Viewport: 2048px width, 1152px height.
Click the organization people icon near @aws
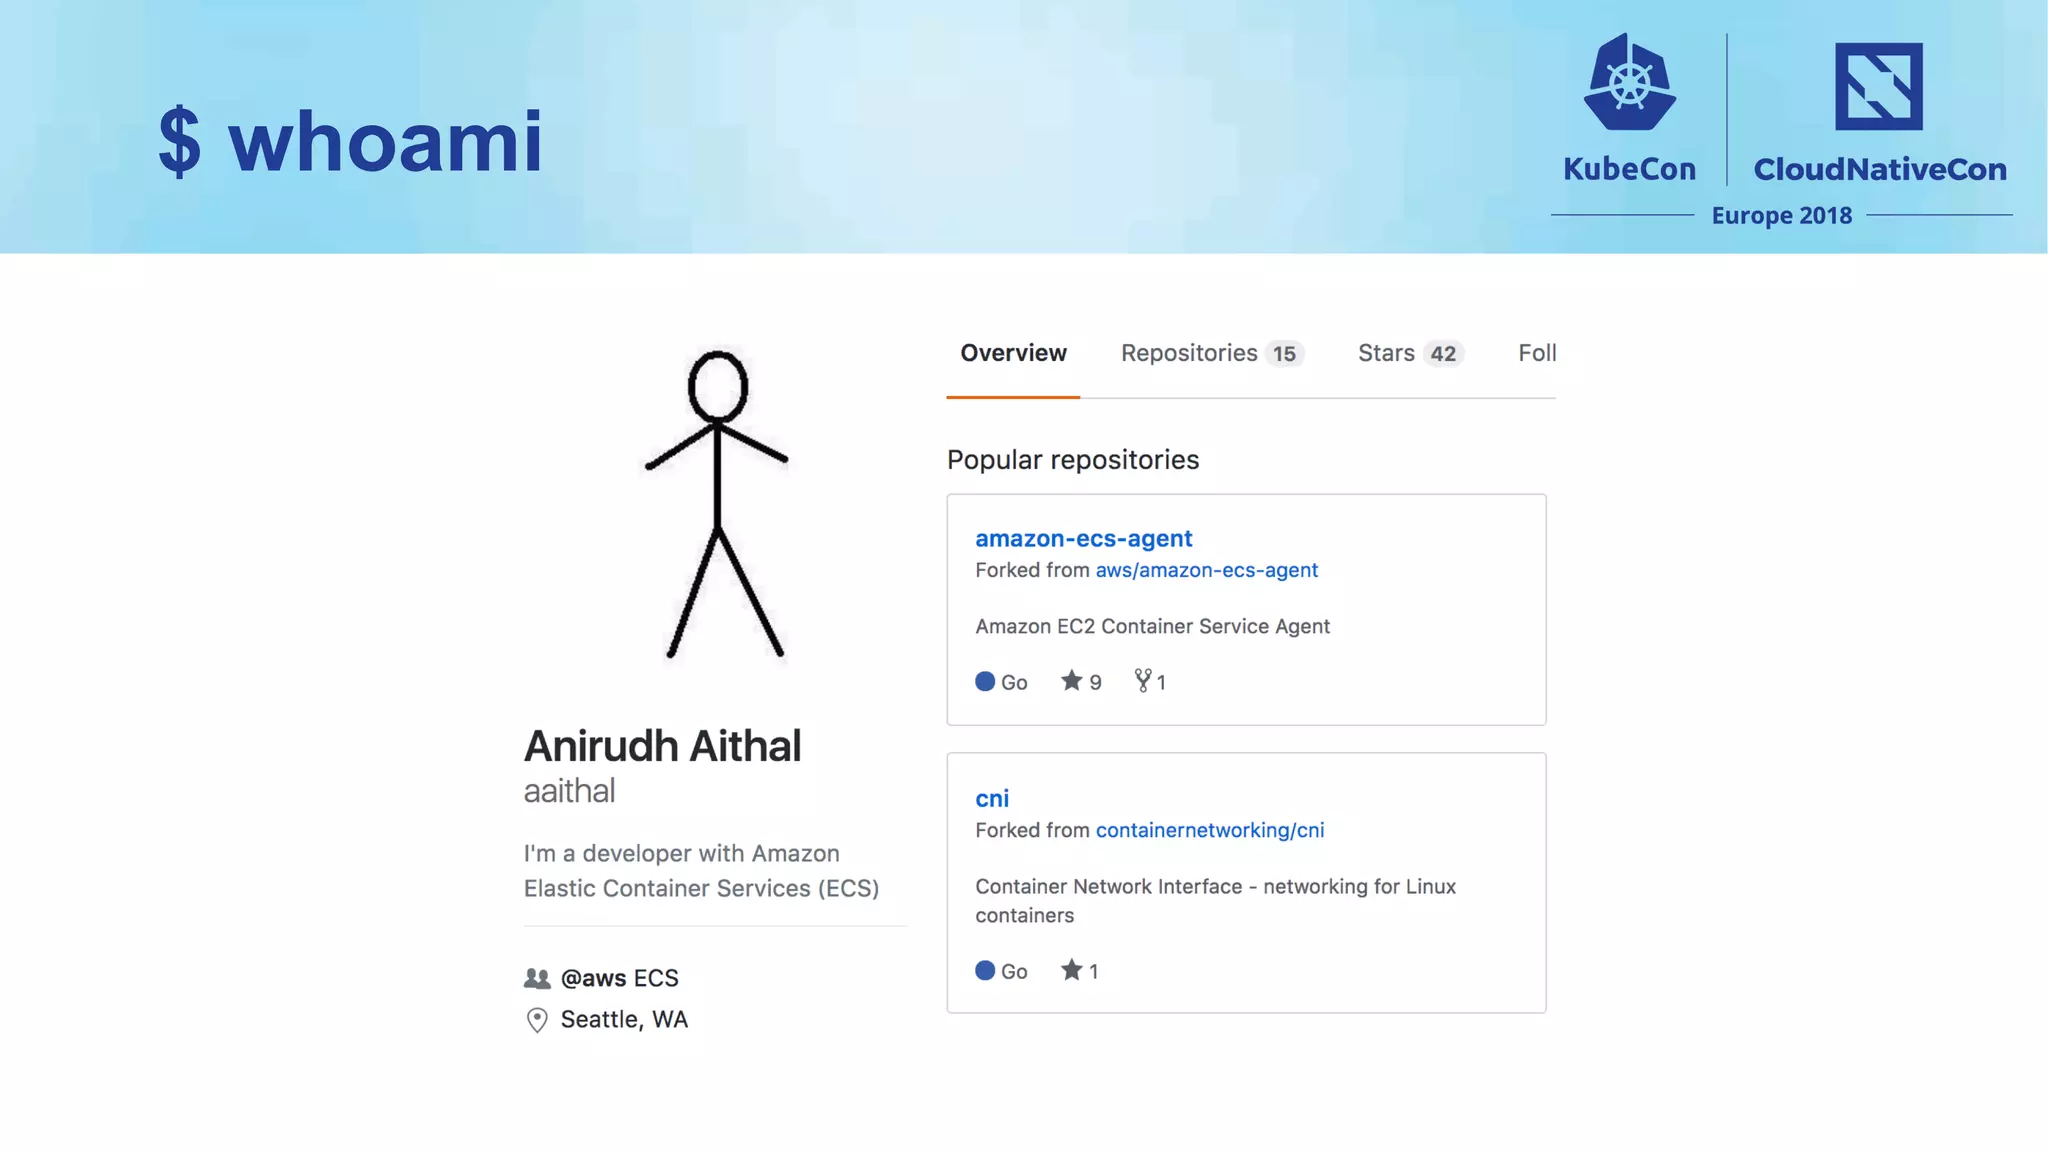[x=537, y=978]
